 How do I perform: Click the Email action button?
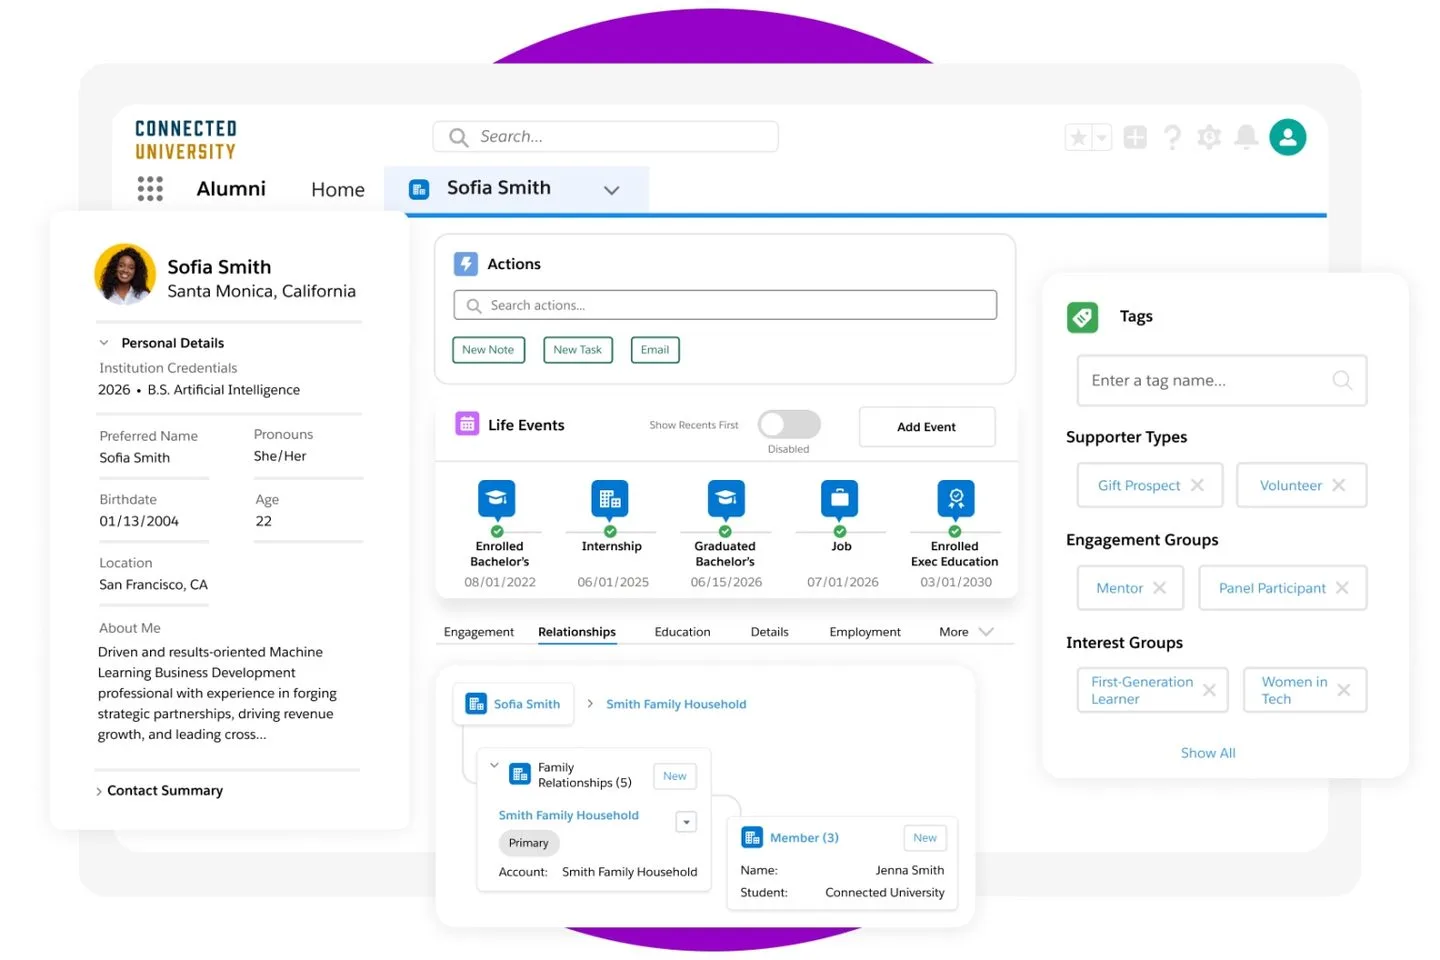coord(655,350)
